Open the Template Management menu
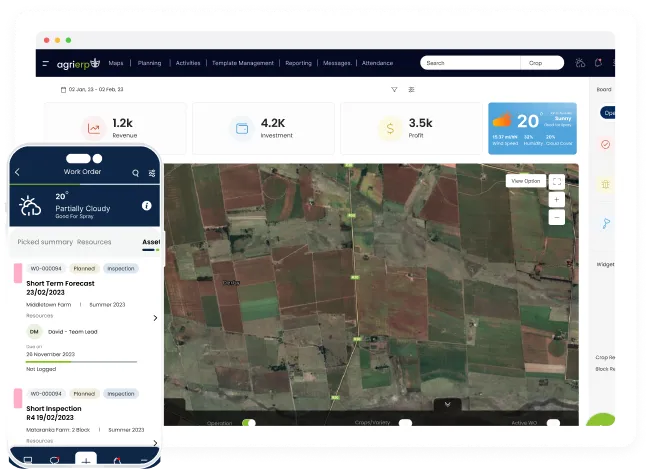 click(243, 63)
